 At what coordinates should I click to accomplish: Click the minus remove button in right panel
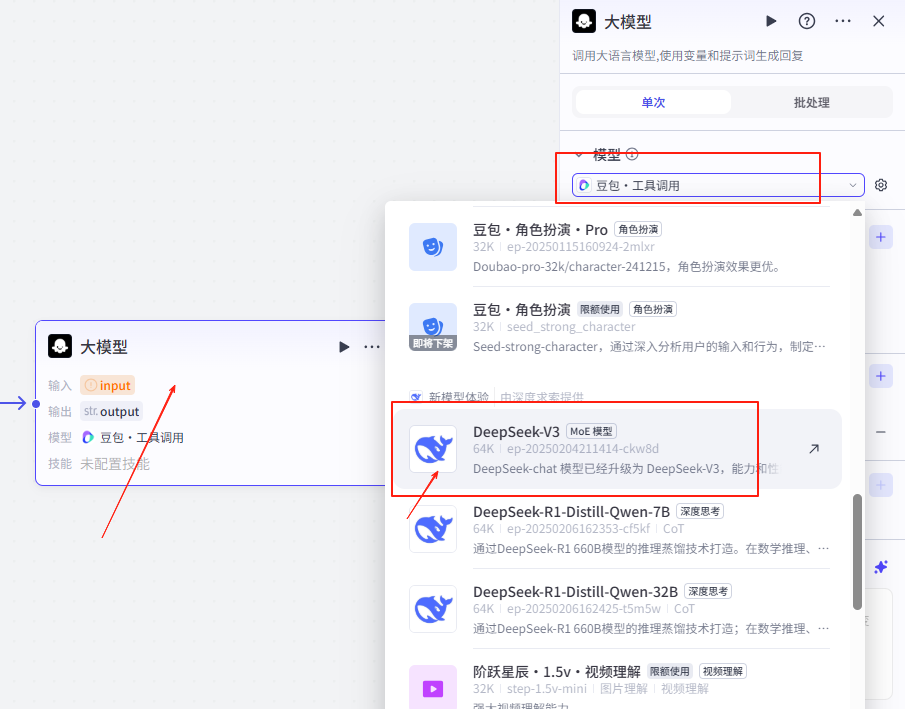coord(881,432)
